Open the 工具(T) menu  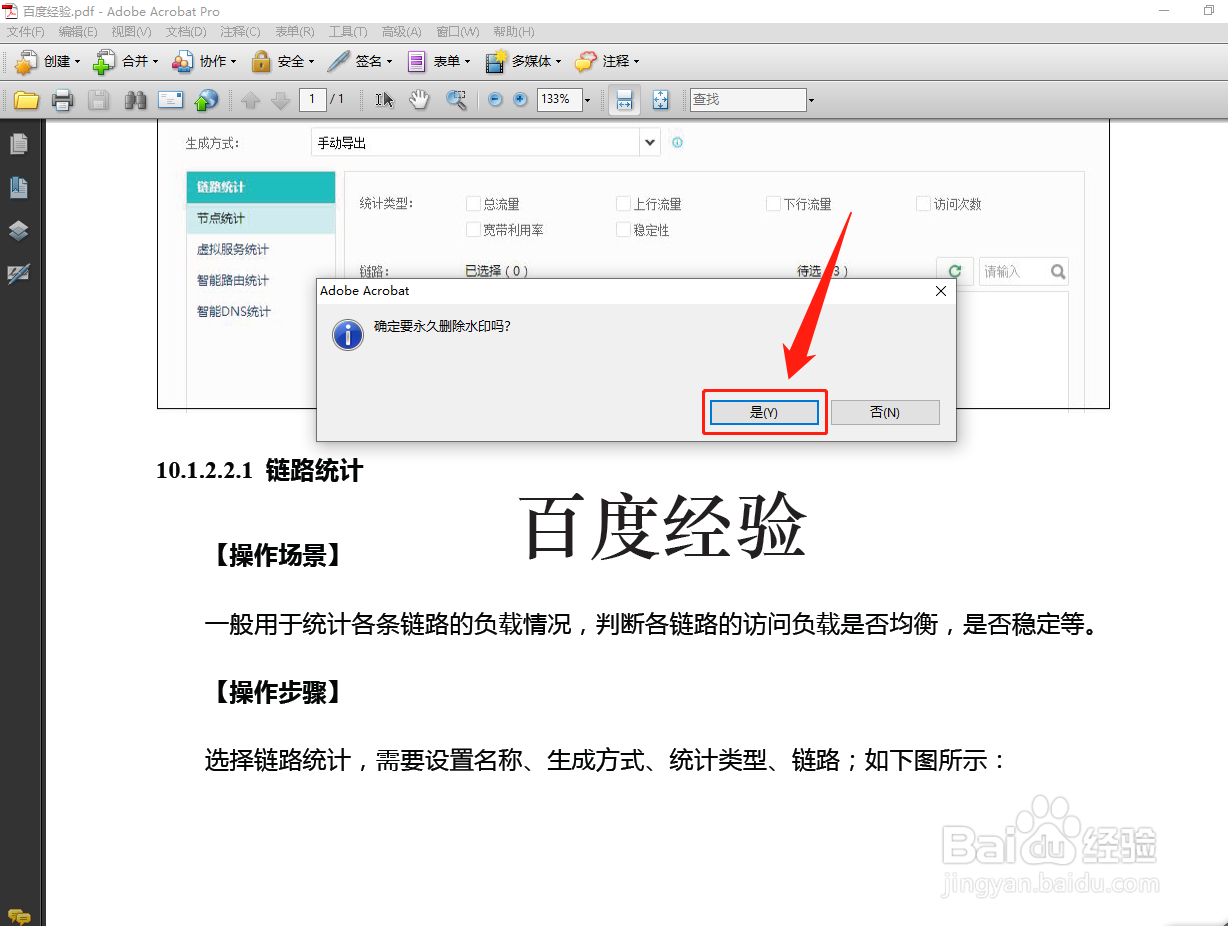coord(348,32)
